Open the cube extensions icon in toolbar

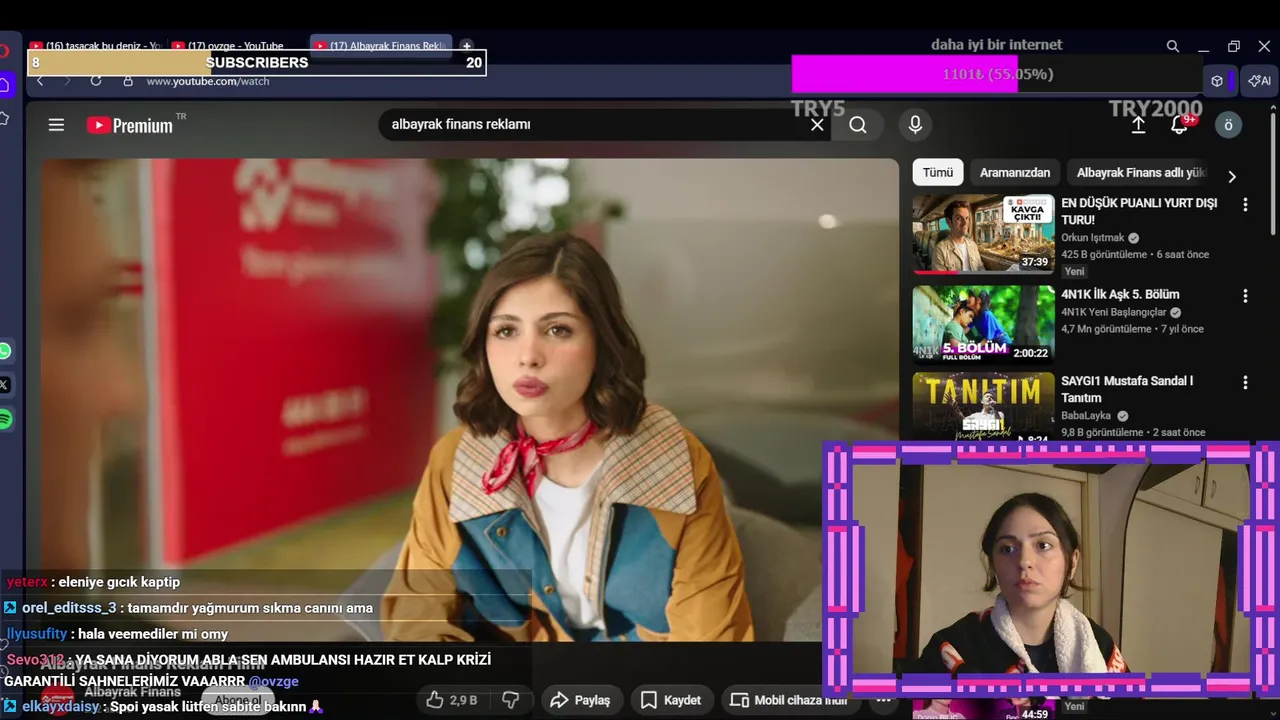tap(1217, 81)
